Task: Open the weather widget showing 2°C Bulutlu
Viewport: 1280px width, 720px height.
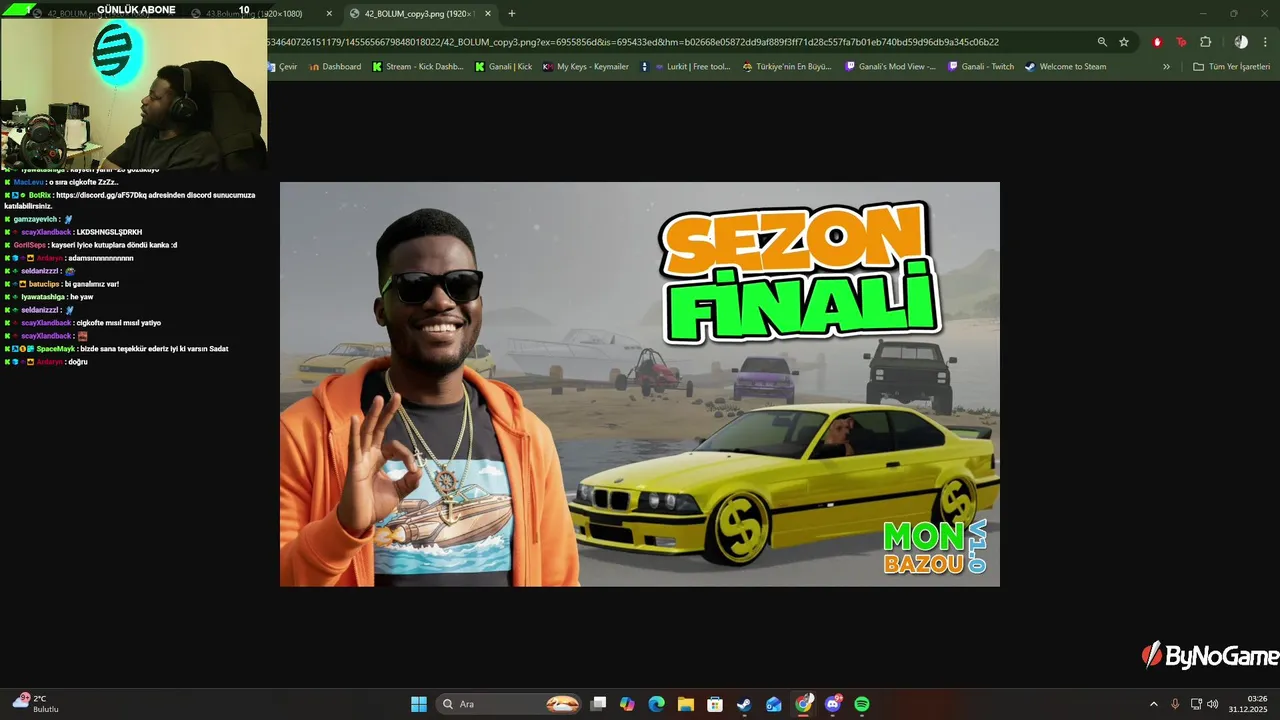Action: (35, 704)
